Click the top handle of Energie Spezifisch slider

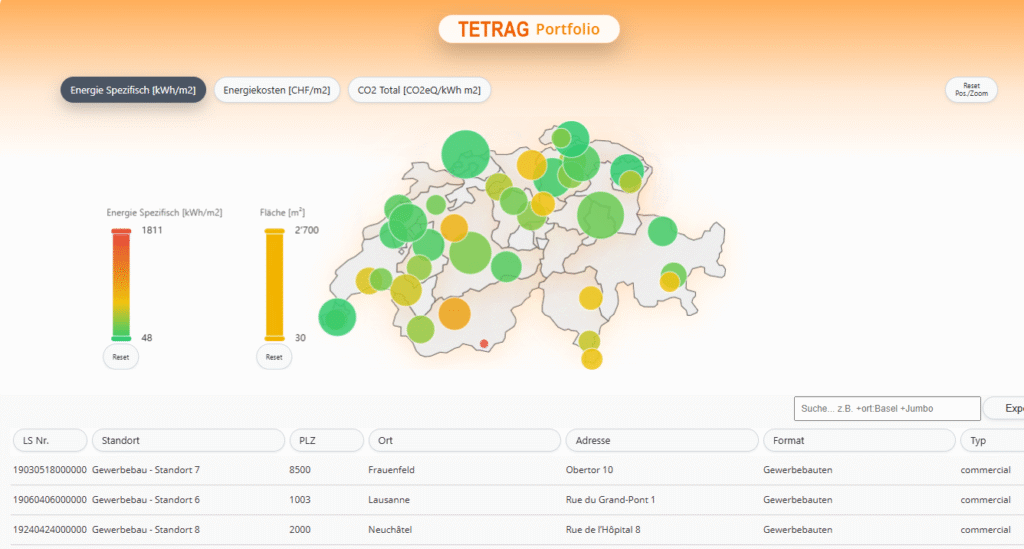(x=121, y=232)
